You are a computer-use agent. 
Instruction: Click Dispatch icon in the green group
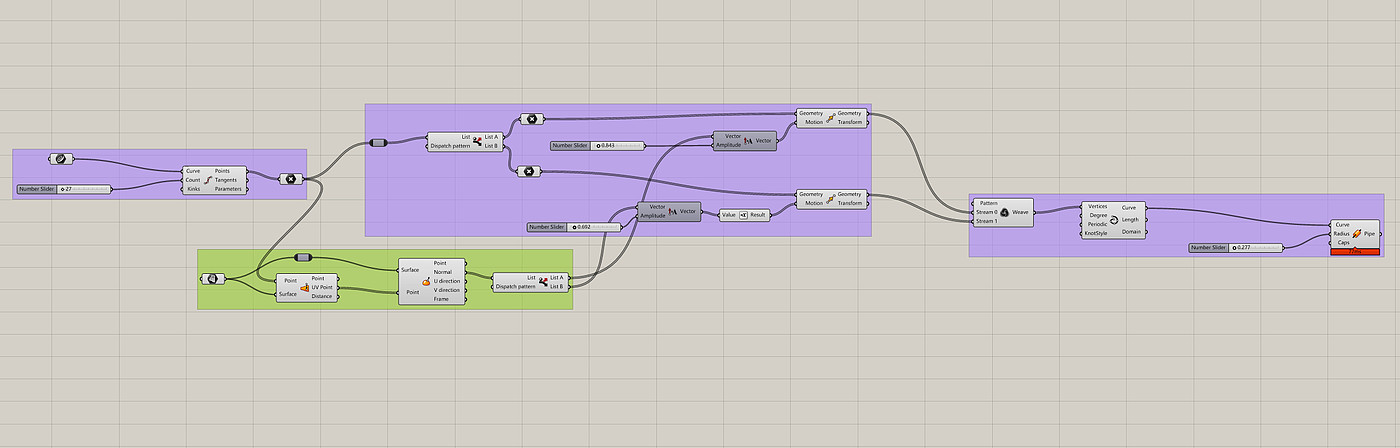[542, 281]
